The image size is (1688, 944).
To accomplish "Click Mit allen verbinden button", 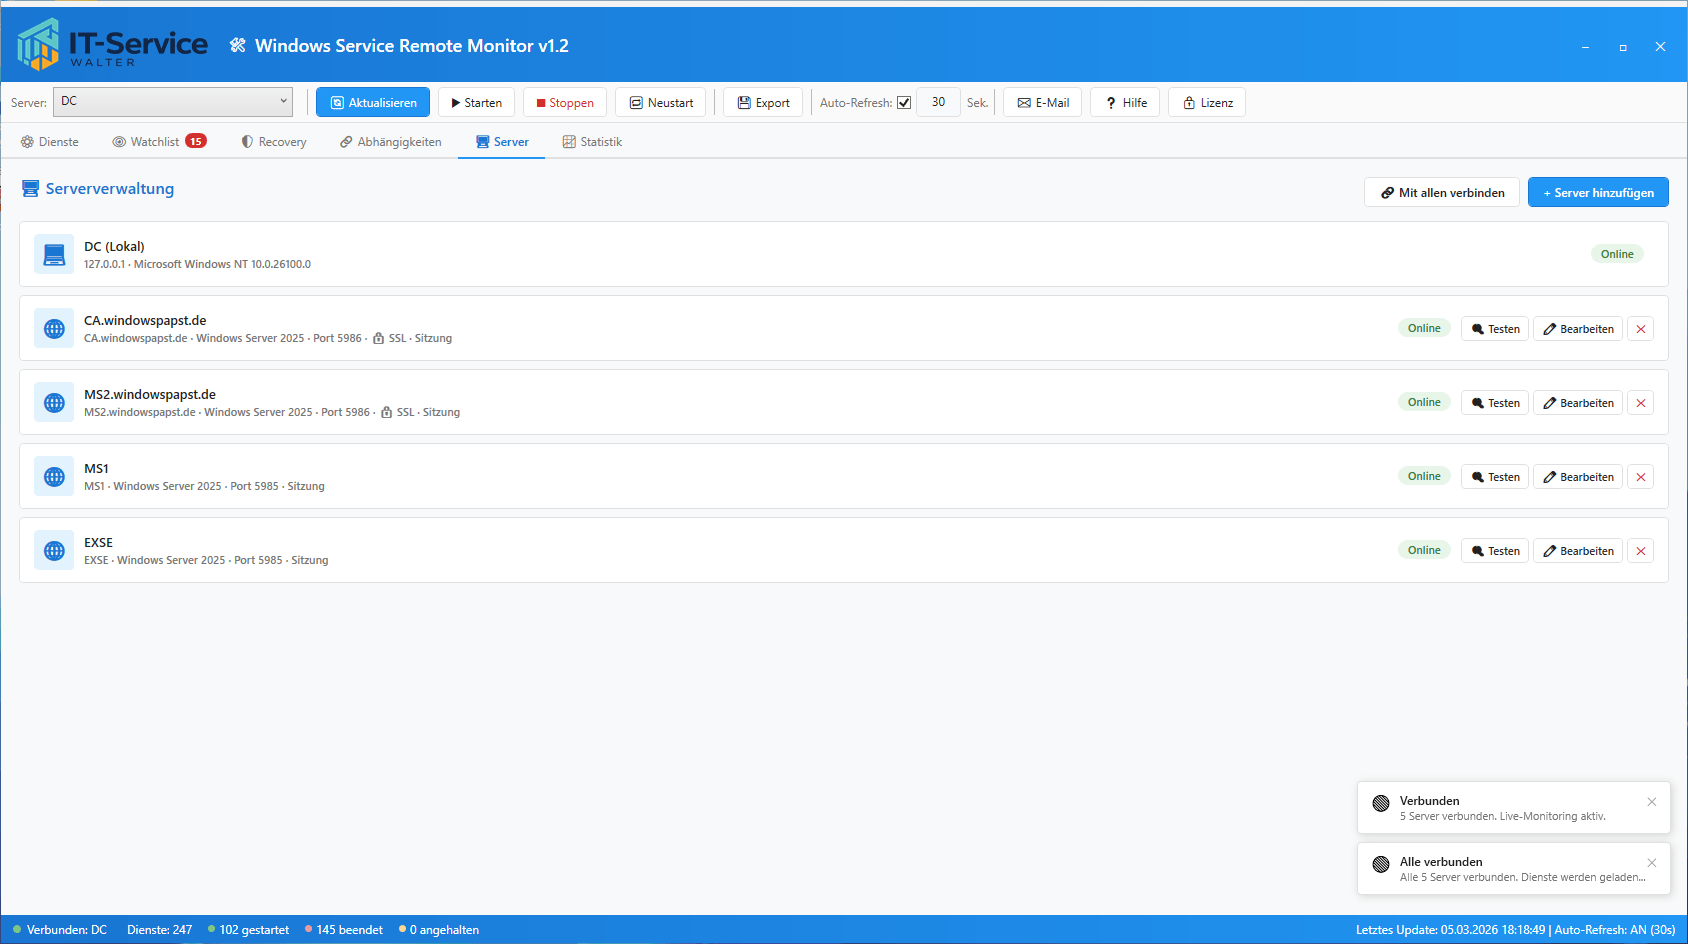I will [x=1441, y=193].
